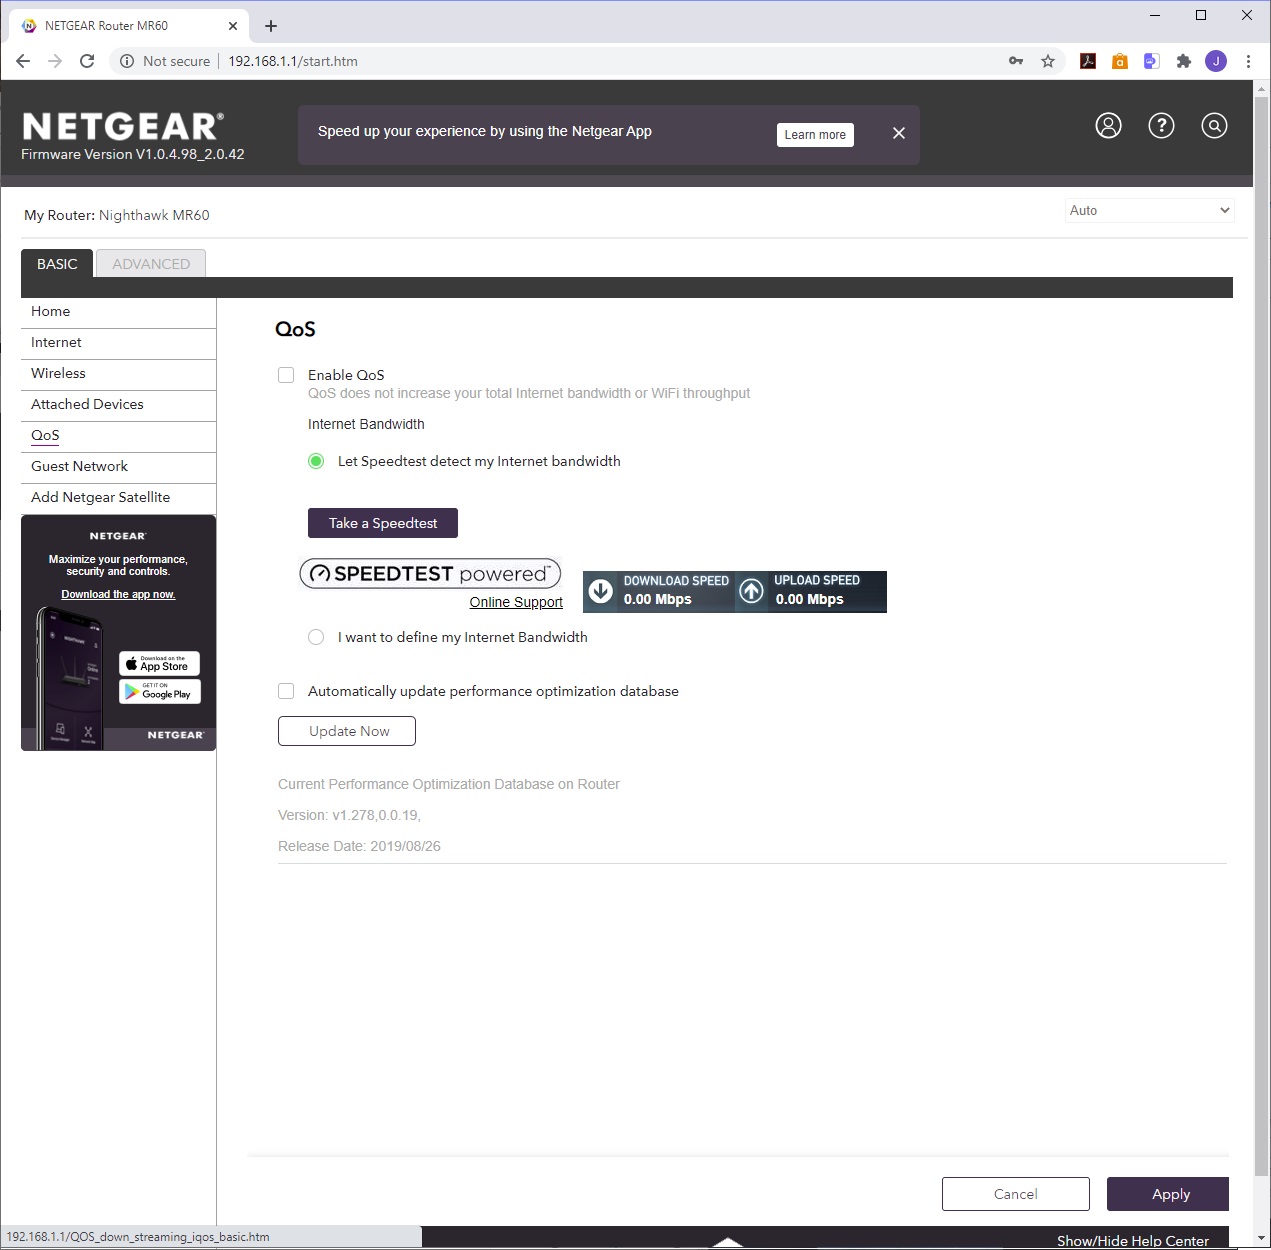This screenshot has height=1250, width=1271.
Task: Select I want to define my Internet Bandwidth
Action: pos(316,637)
